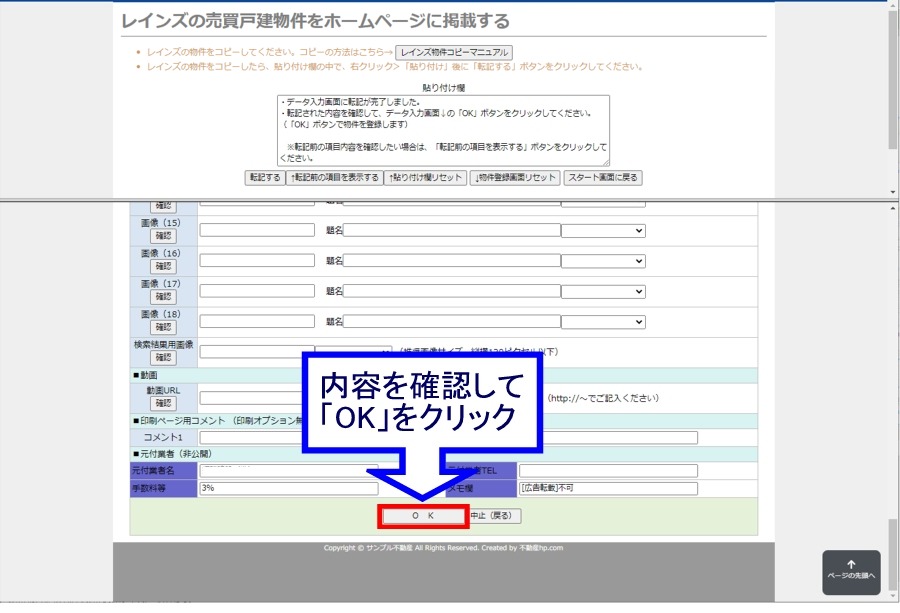Viewport: 900px width, 613px height.
Task: Open the category dropdown for 画像（15）
Action: coord(603,231)
